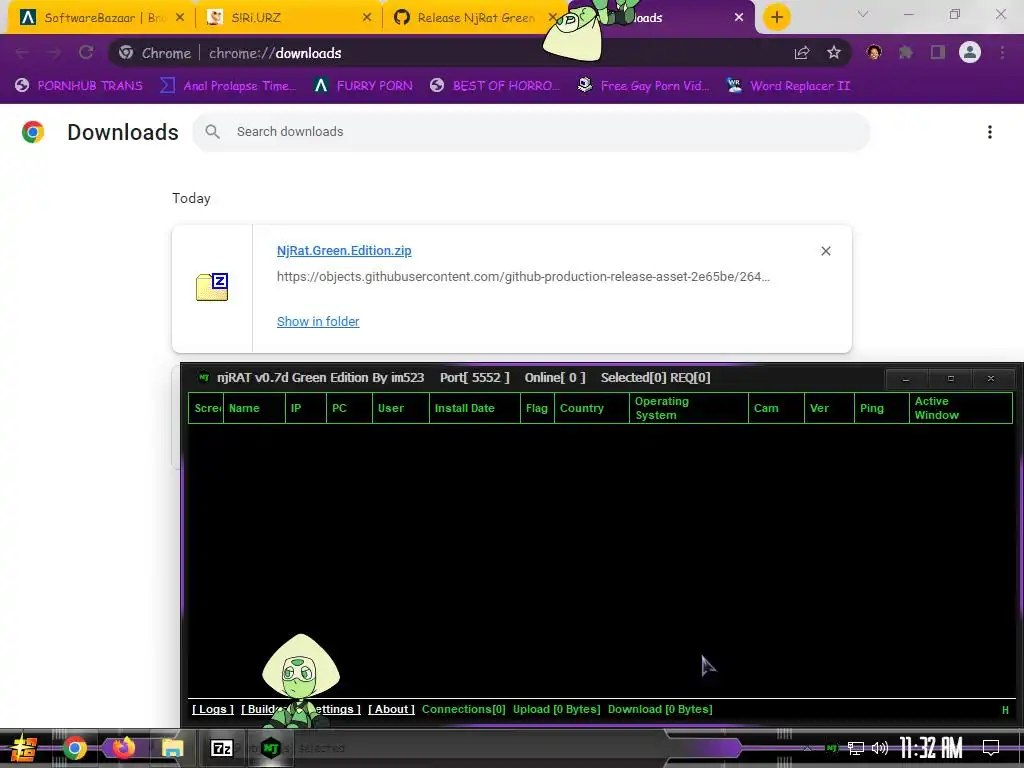Switch to the SIRI.URZ tab
The image size is (1024, 768).
287,18
